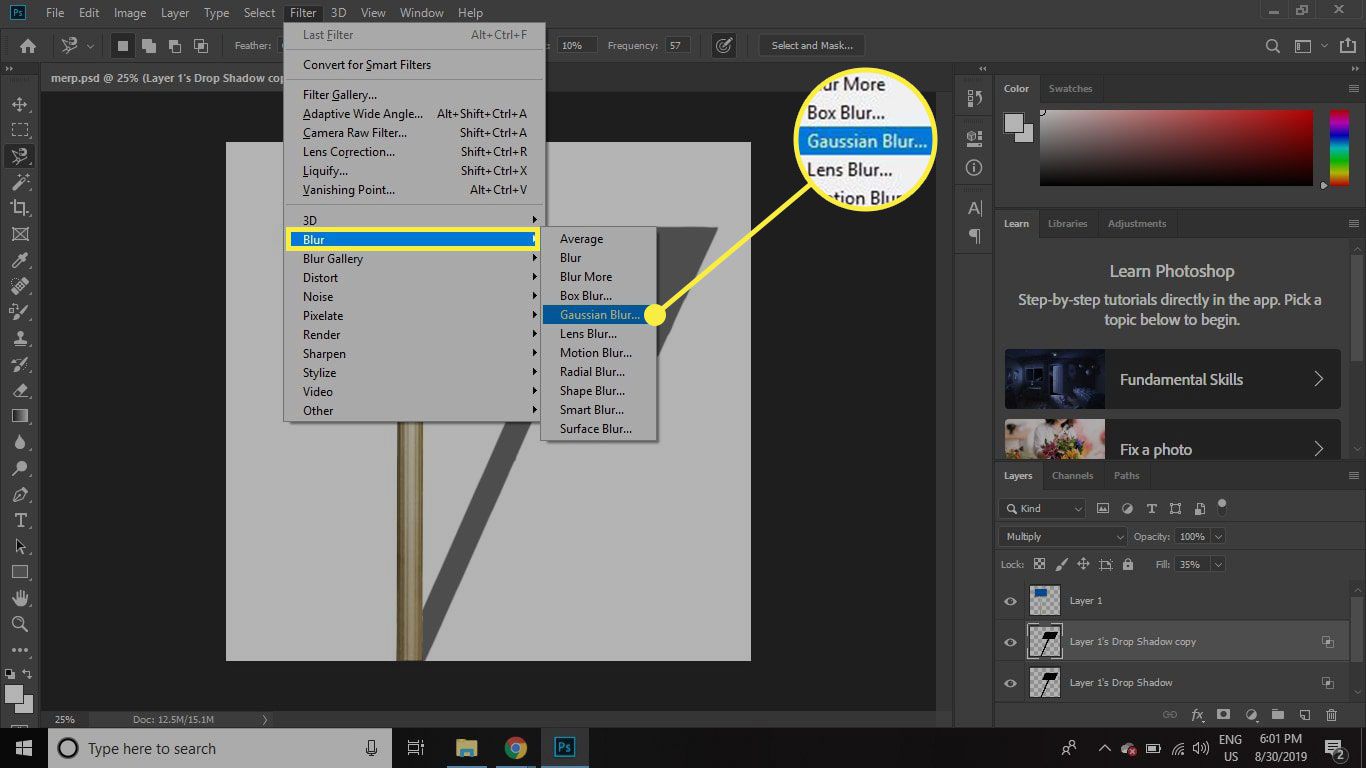Image resolution: width=1366 pixels, height=768 pixels.
Task: Expand the Sharpen submenu
Action: (x=414, y=354)
